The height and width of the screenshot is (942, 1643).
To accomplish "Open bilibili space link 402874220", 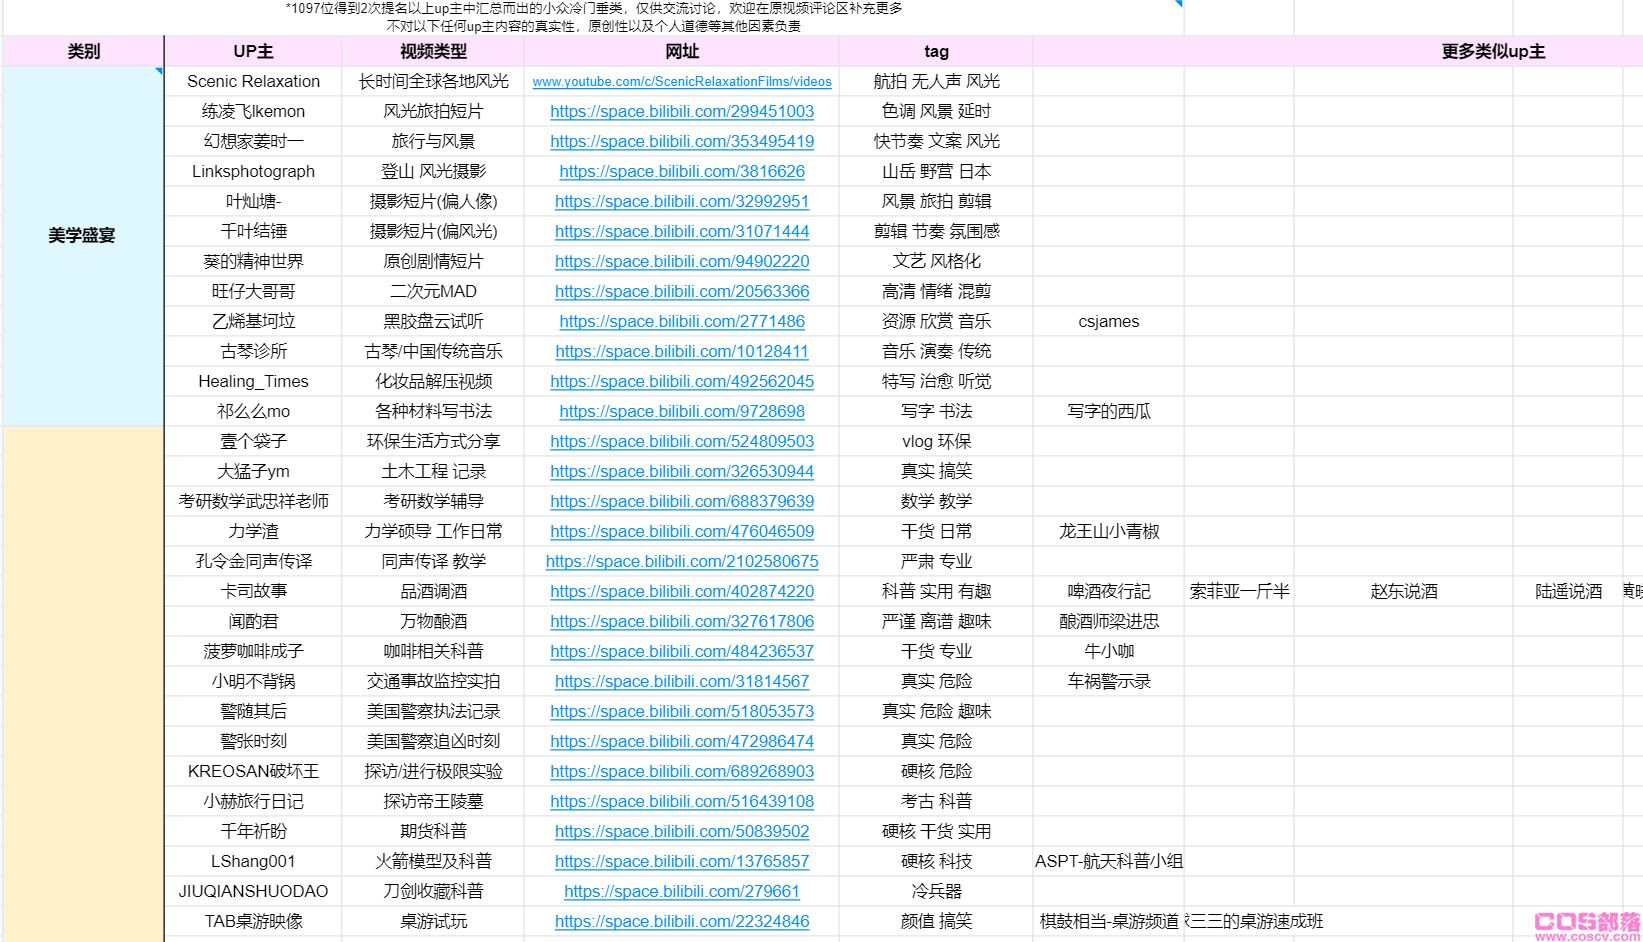I will [682, 592].
